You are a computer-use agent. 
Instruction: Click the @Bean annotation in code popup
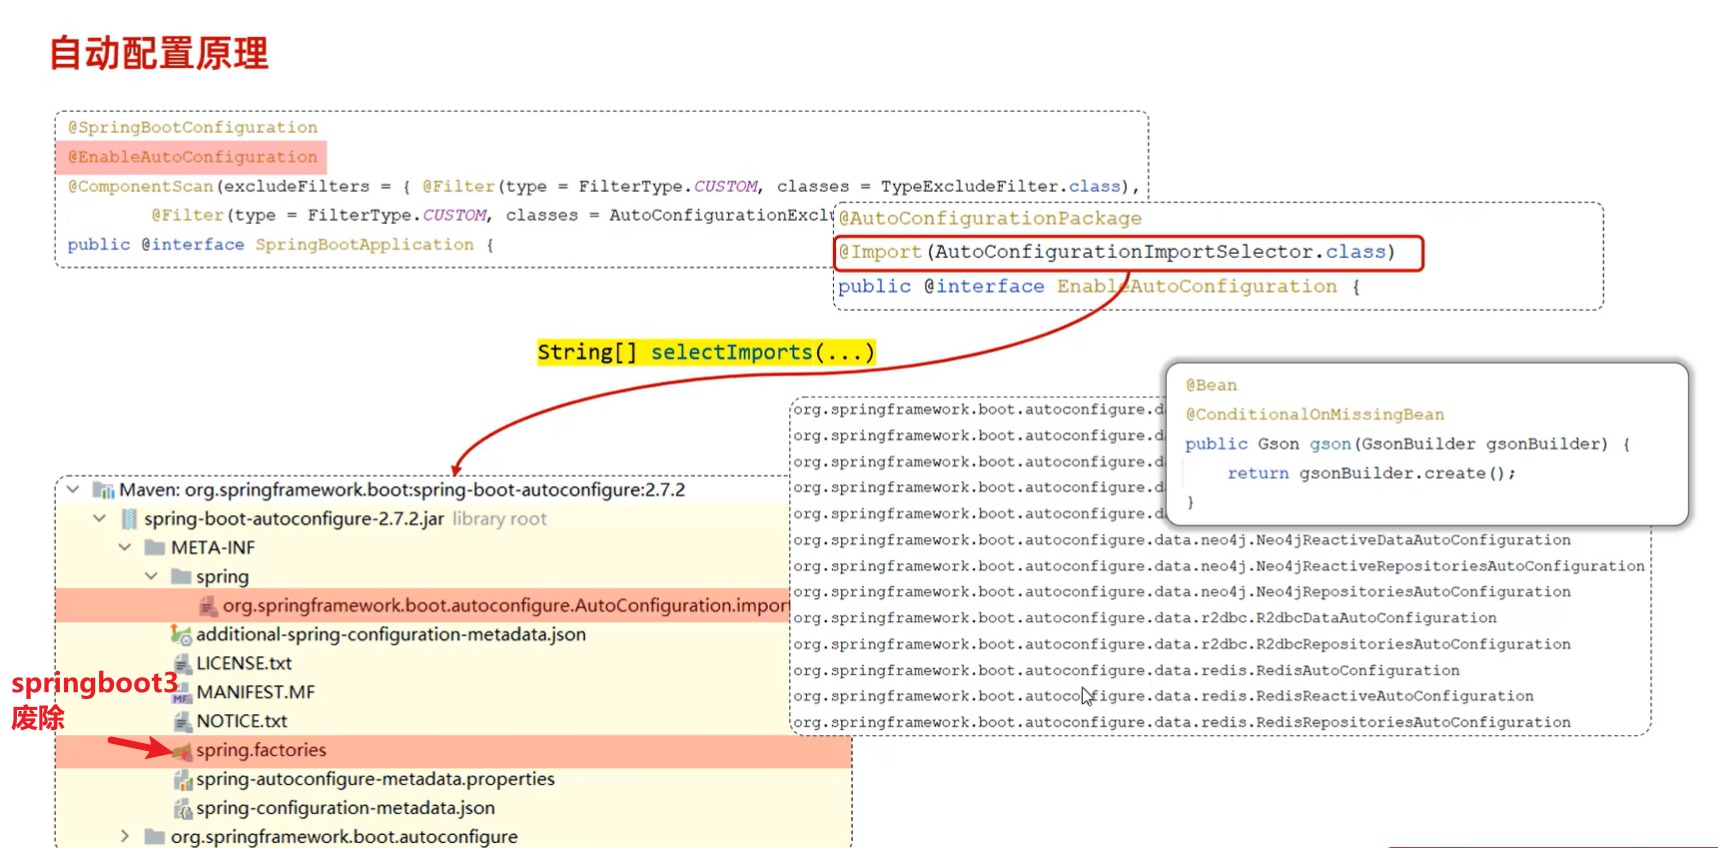(1211, 385)
